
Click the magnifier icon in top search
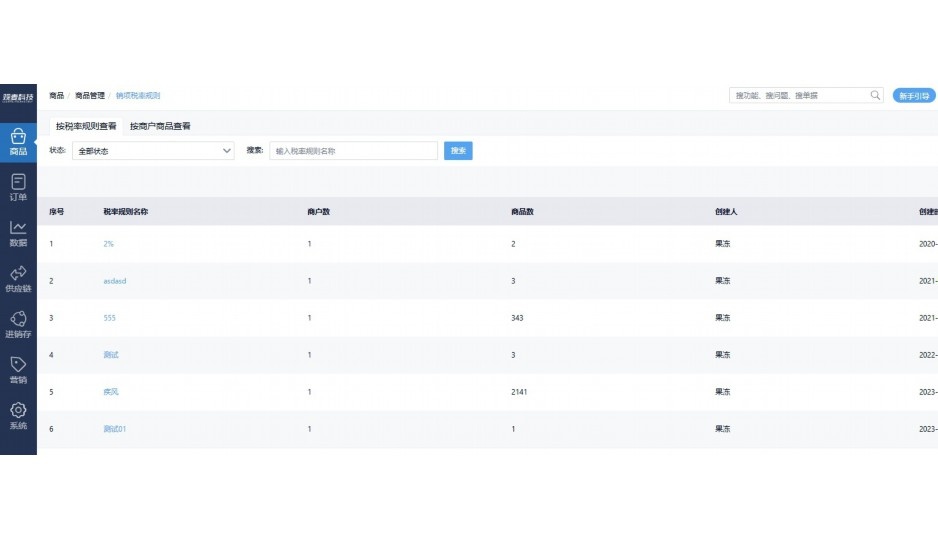tap(875, 96)
